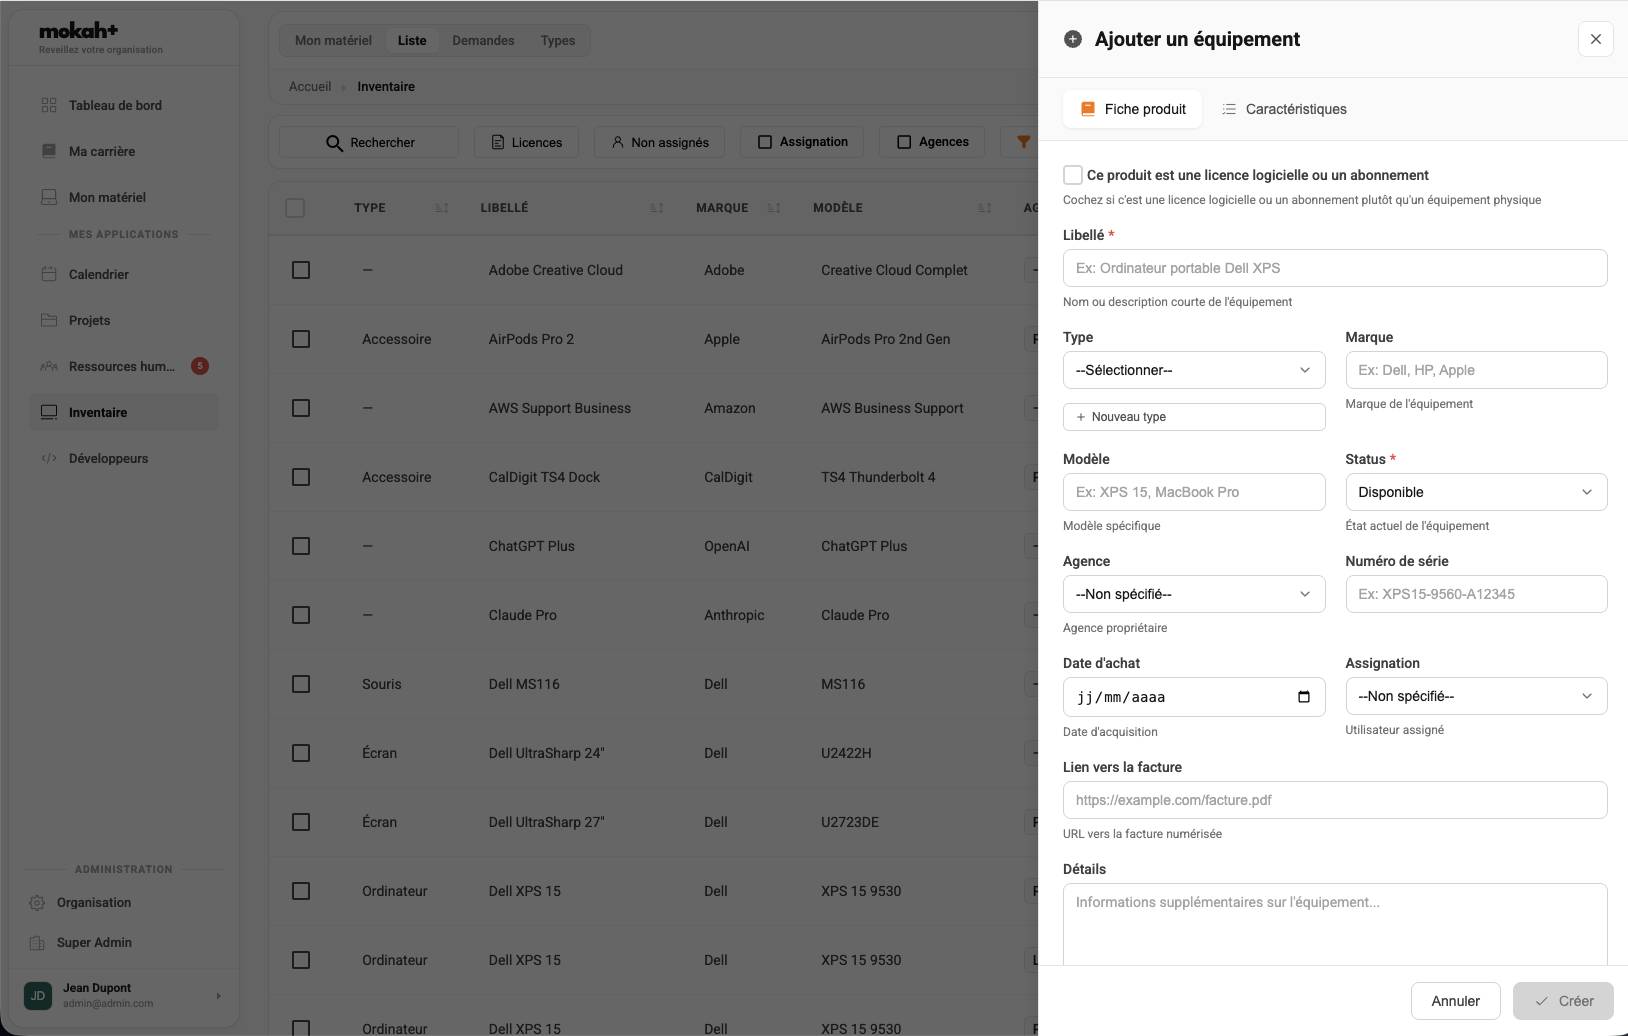Click sort arrows on the TYPE column
Image resolution: width=1628 pixels, height=1036 pixels.
click(442, 208)
